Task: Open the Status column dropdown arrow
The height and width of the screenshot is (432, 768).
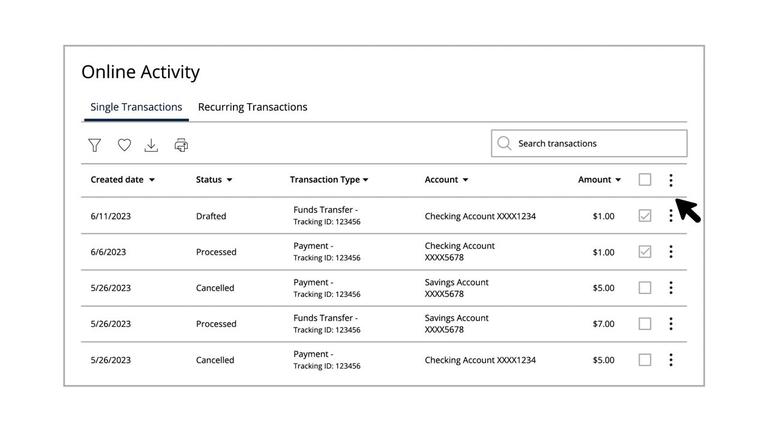Action: 229,180
